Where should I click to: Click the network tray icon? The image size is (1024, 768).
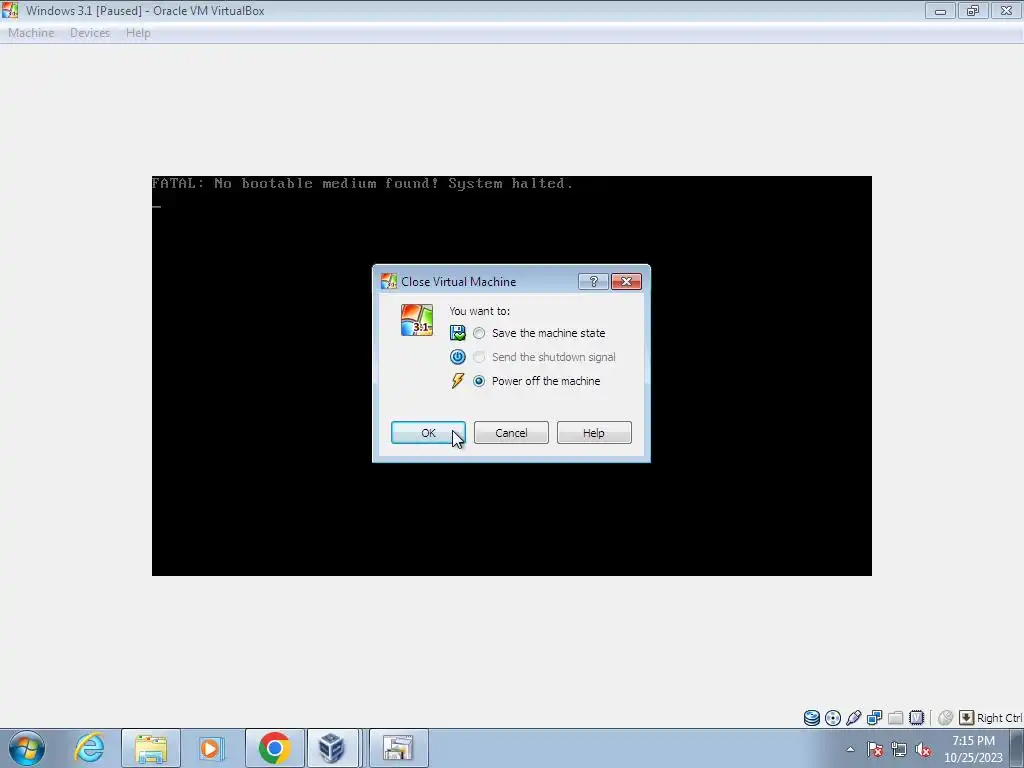click(899, 749)
